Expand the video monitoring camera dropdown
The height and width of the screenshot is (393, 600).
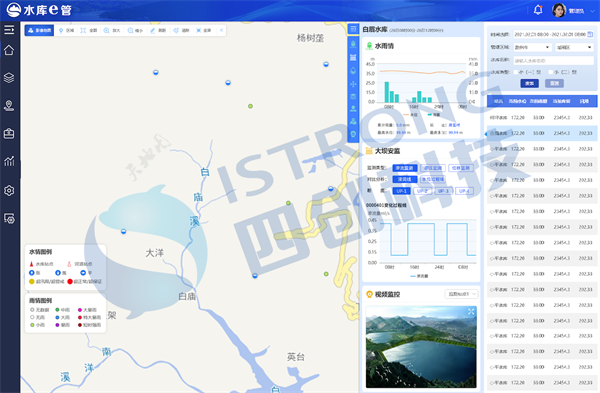[x=462, y=294]
